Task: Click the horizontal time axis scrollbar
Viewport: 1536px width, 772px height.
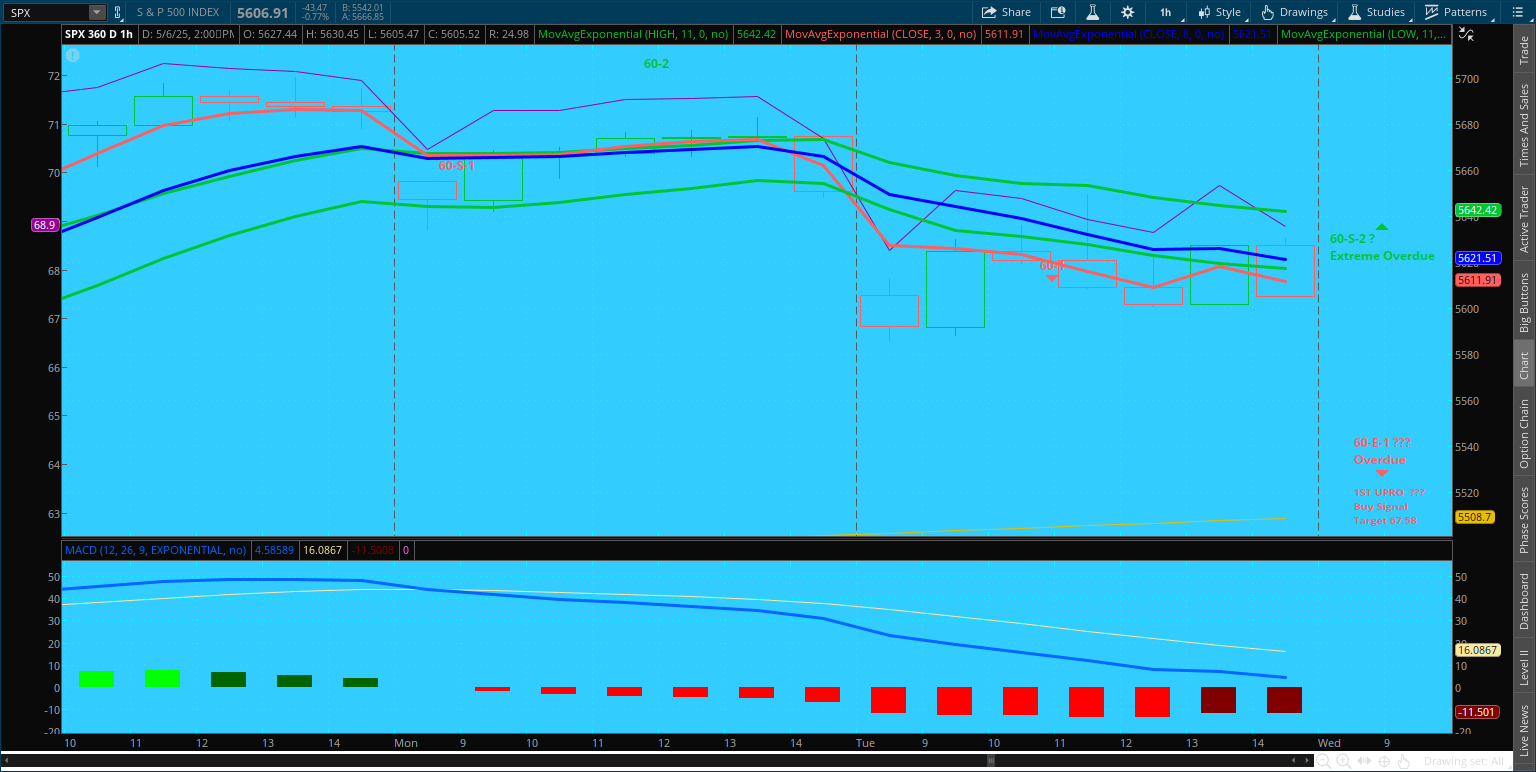Action: [990, 761]
